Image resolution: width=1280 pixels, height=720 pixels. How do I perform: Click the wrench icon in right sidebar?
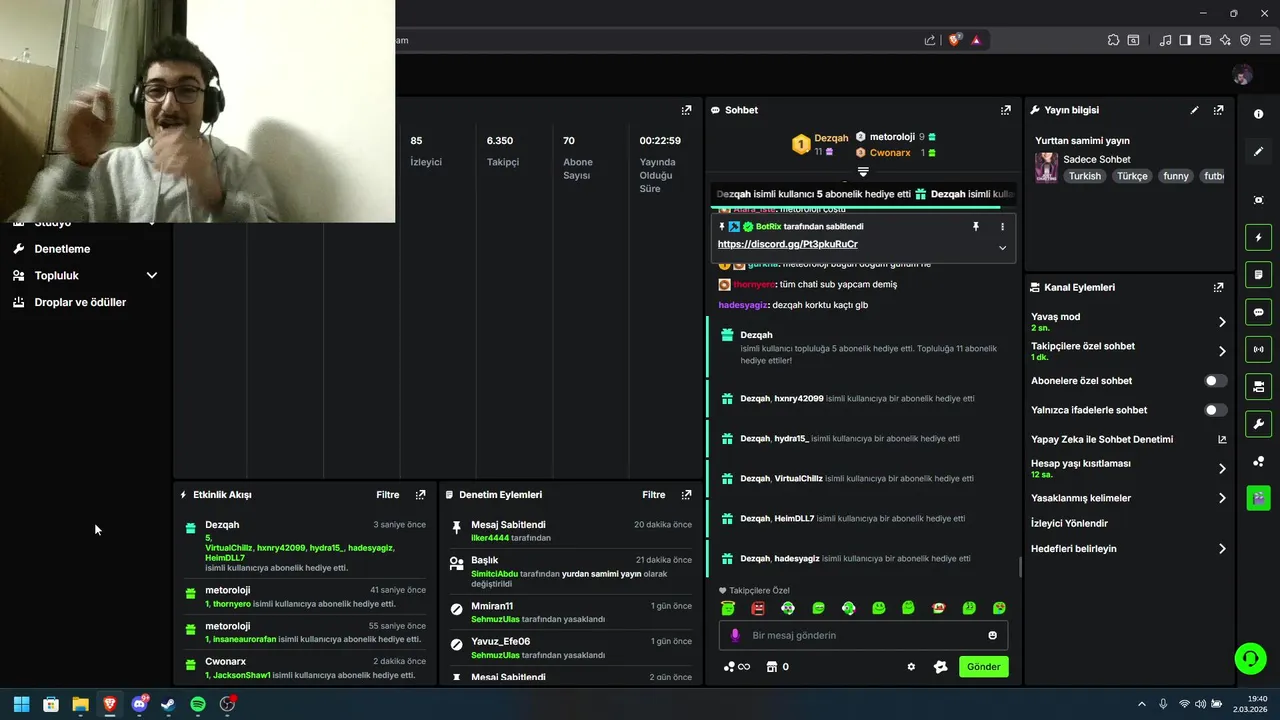(x=1258, y=423)
